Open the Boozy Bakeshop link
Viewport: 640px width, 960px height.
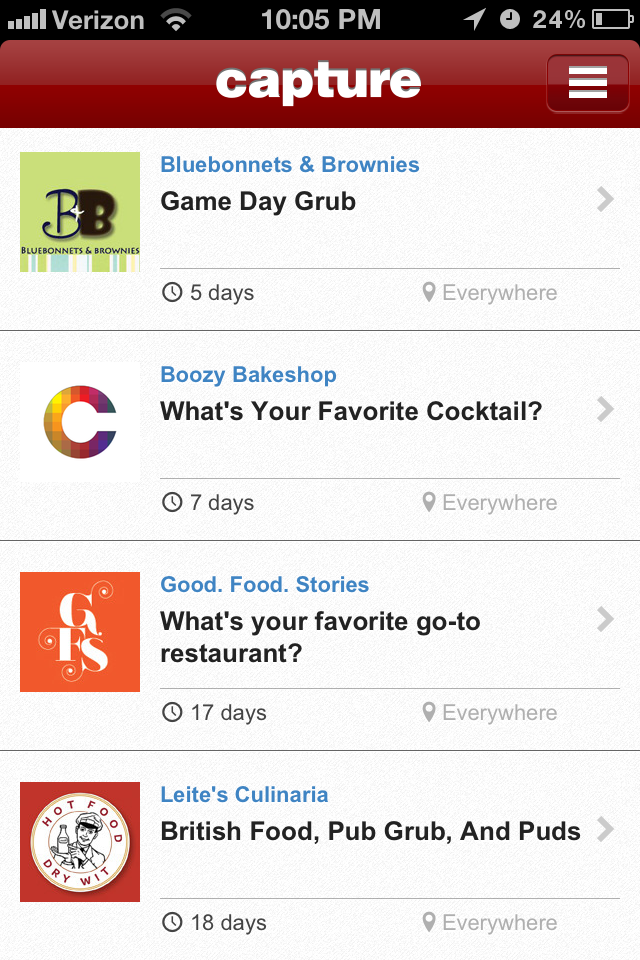(x=248, y=375)
